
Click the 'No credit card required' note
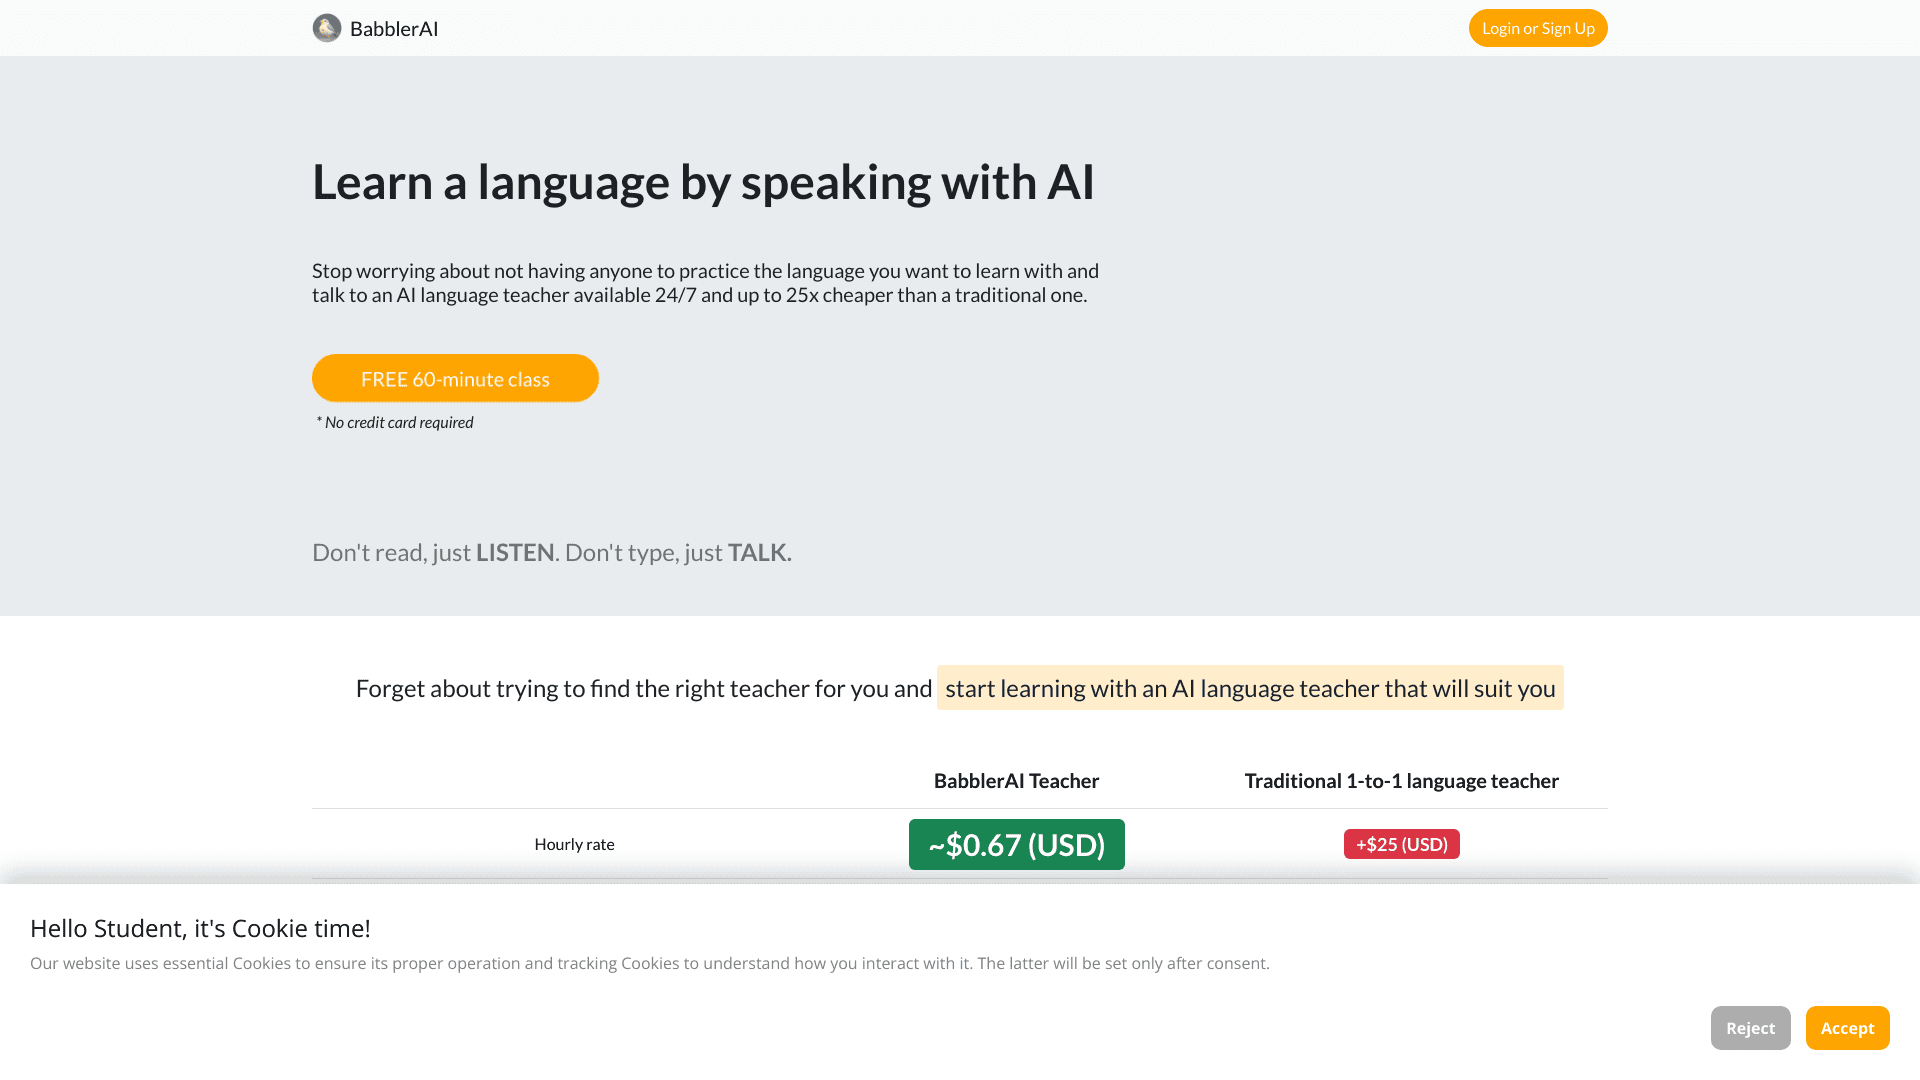tap(395, 422)
